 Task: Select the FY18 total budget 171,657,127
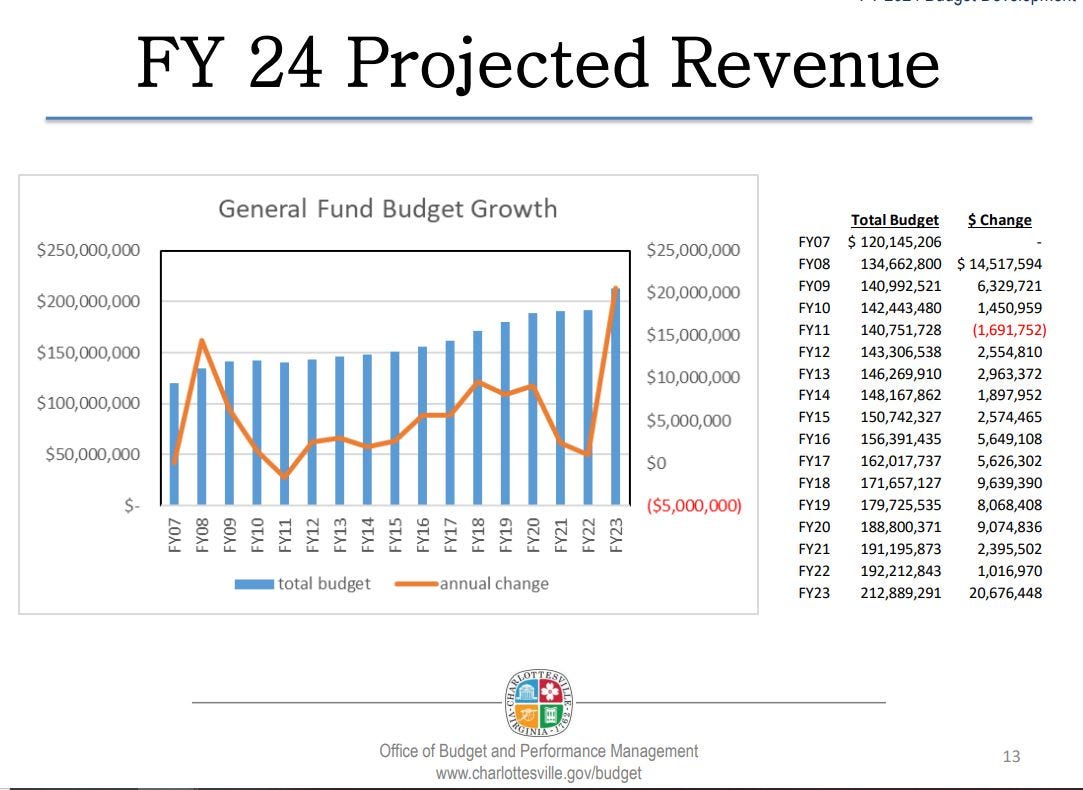[x=901, y=483]
